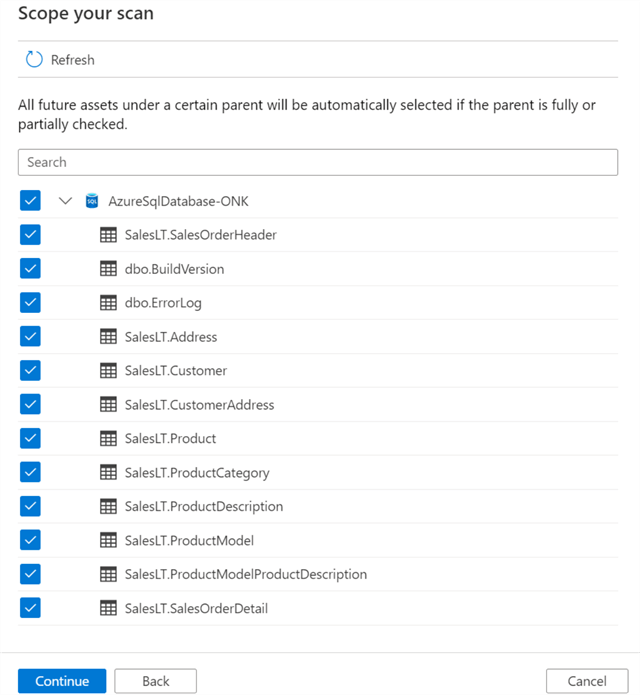The width and height of the screenshot is (640, 695).
Task: Uncheck the AzureSqlDatabase-ONK parent checkbox
Action: coord(30,201)
